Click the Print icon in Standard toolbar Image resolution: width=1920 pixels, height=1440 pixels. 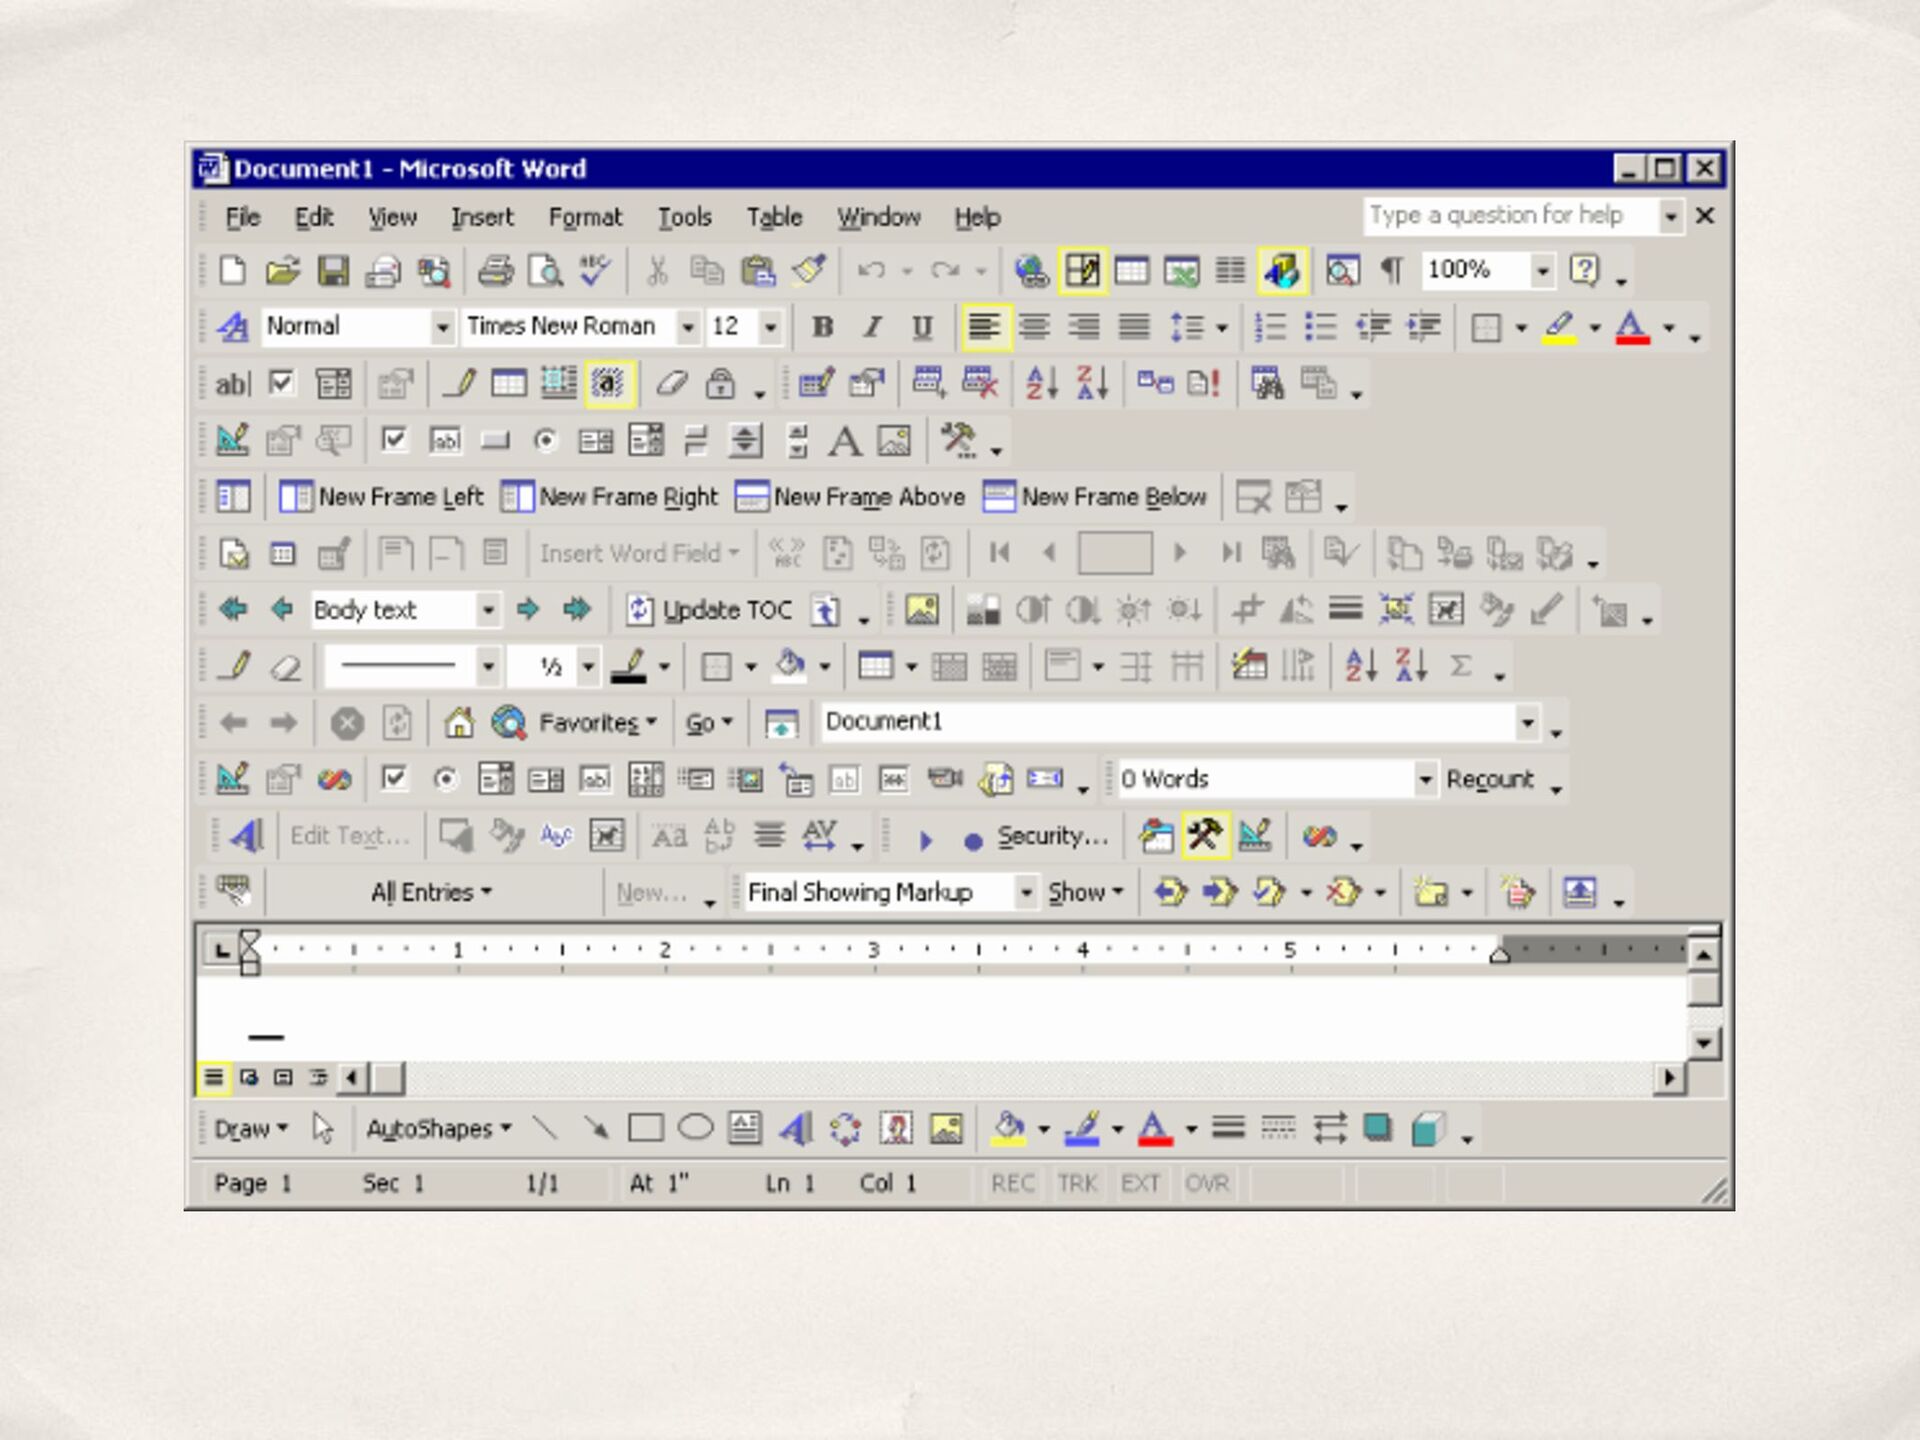(495, 270)
